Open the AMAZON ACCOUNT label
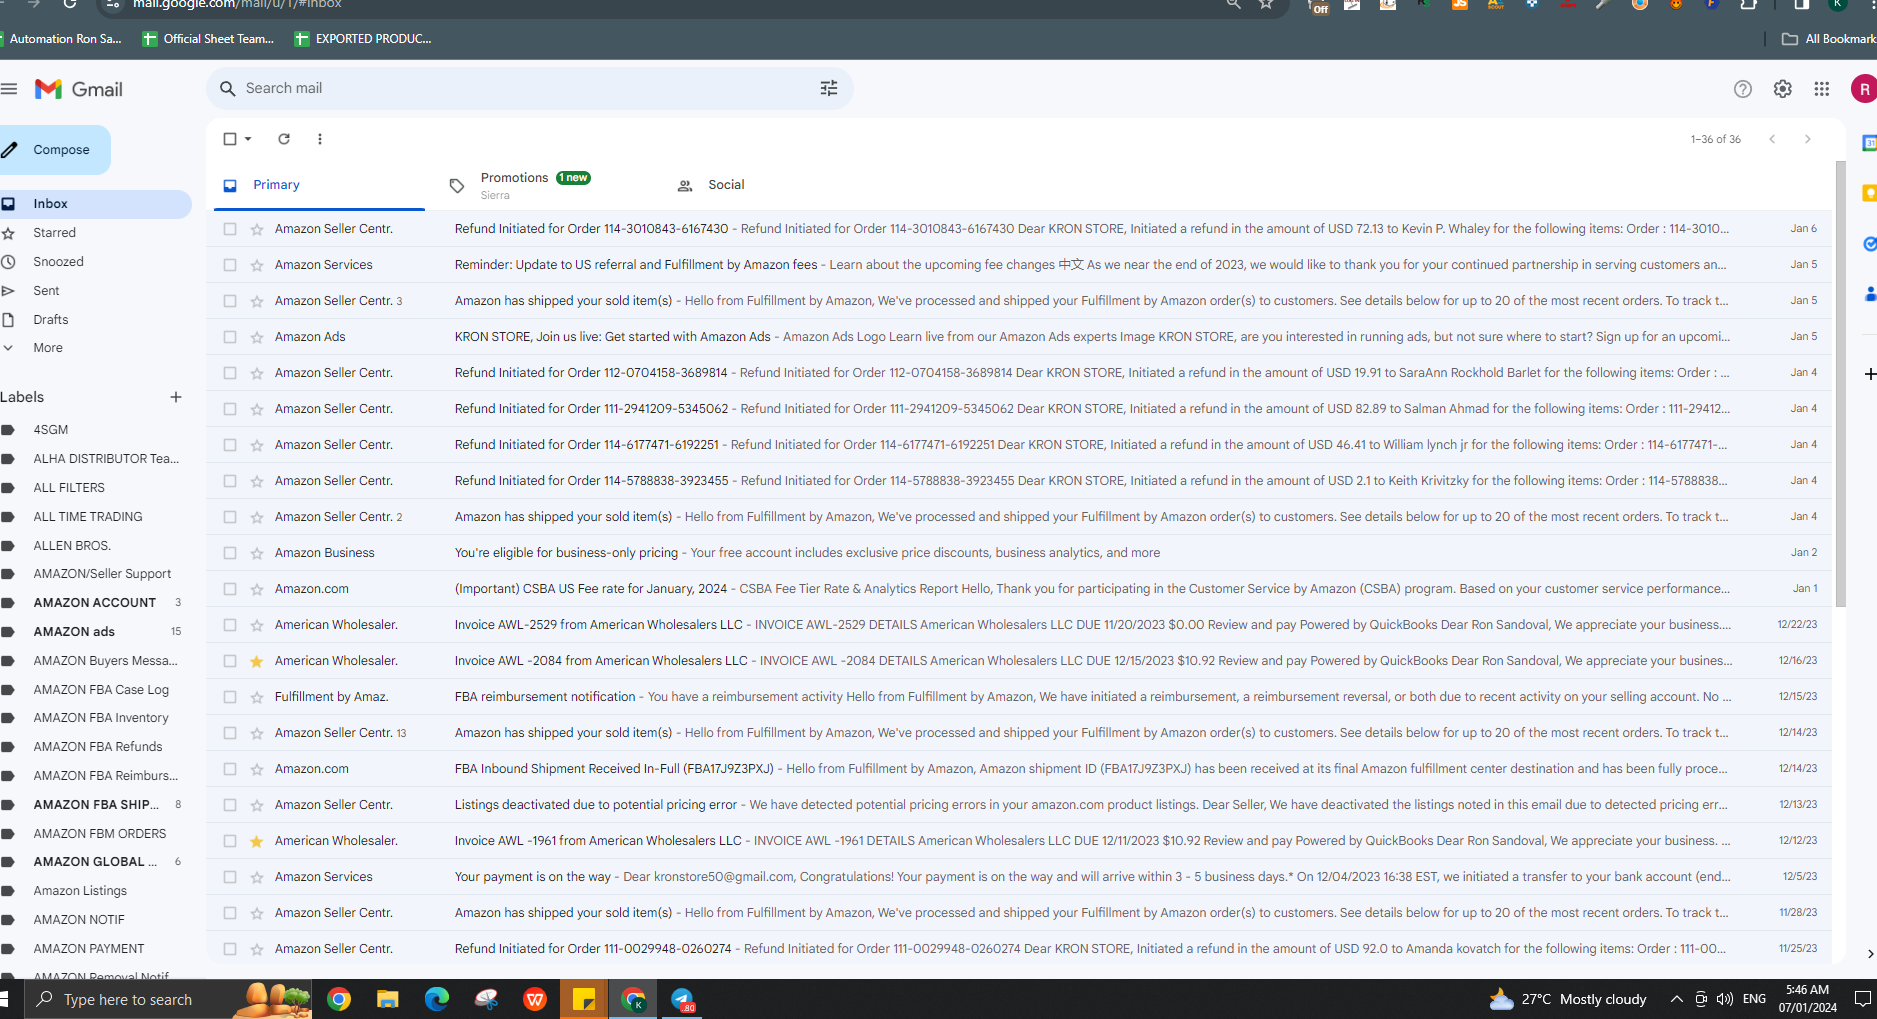 (x=96, y=603)
